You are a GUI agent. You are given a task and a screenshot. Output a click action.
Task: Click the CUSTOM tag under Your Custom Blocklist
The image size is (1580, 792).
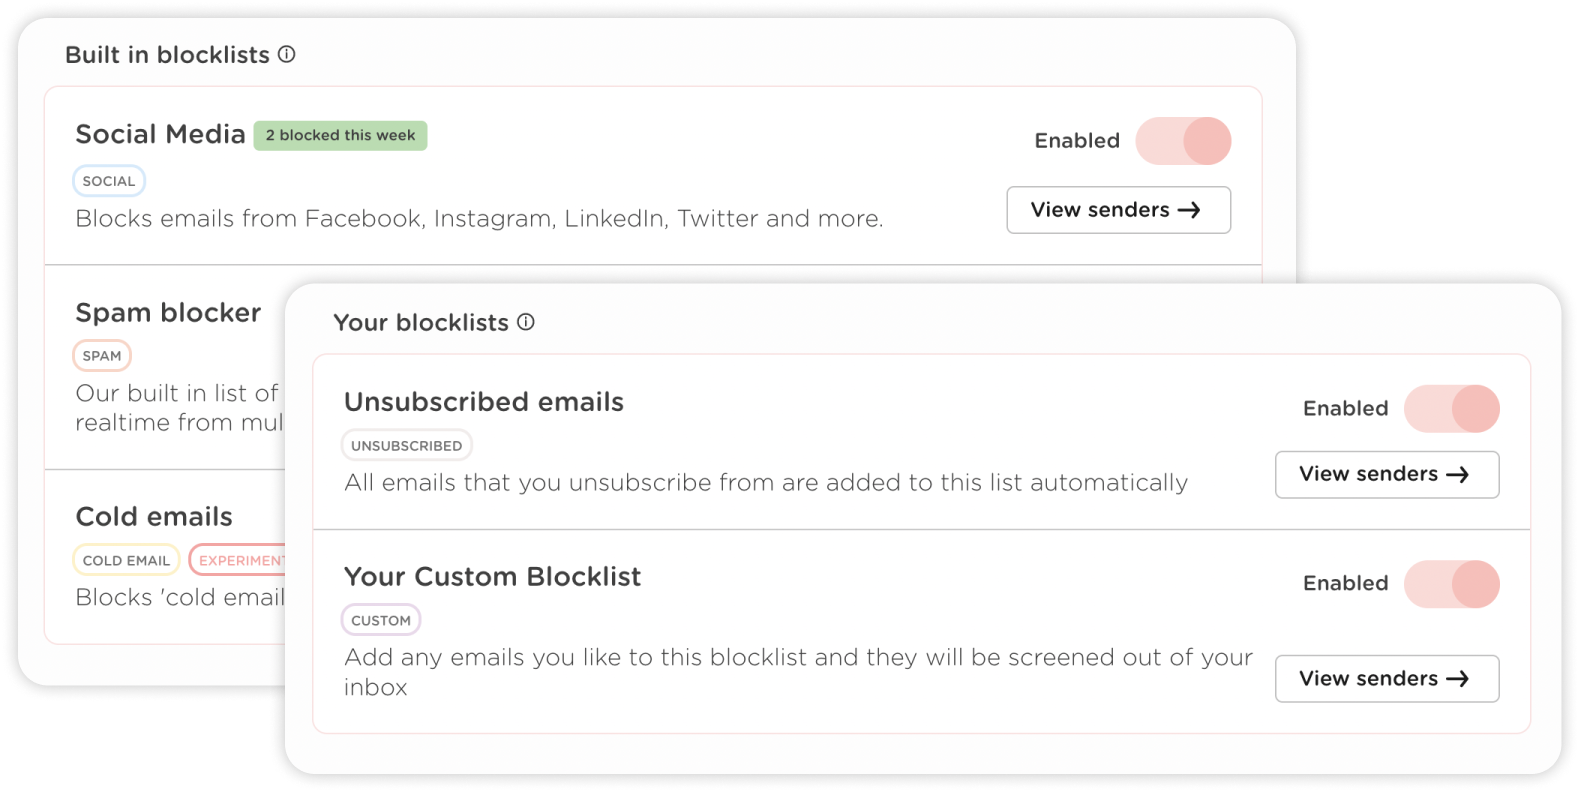point(381,619)
